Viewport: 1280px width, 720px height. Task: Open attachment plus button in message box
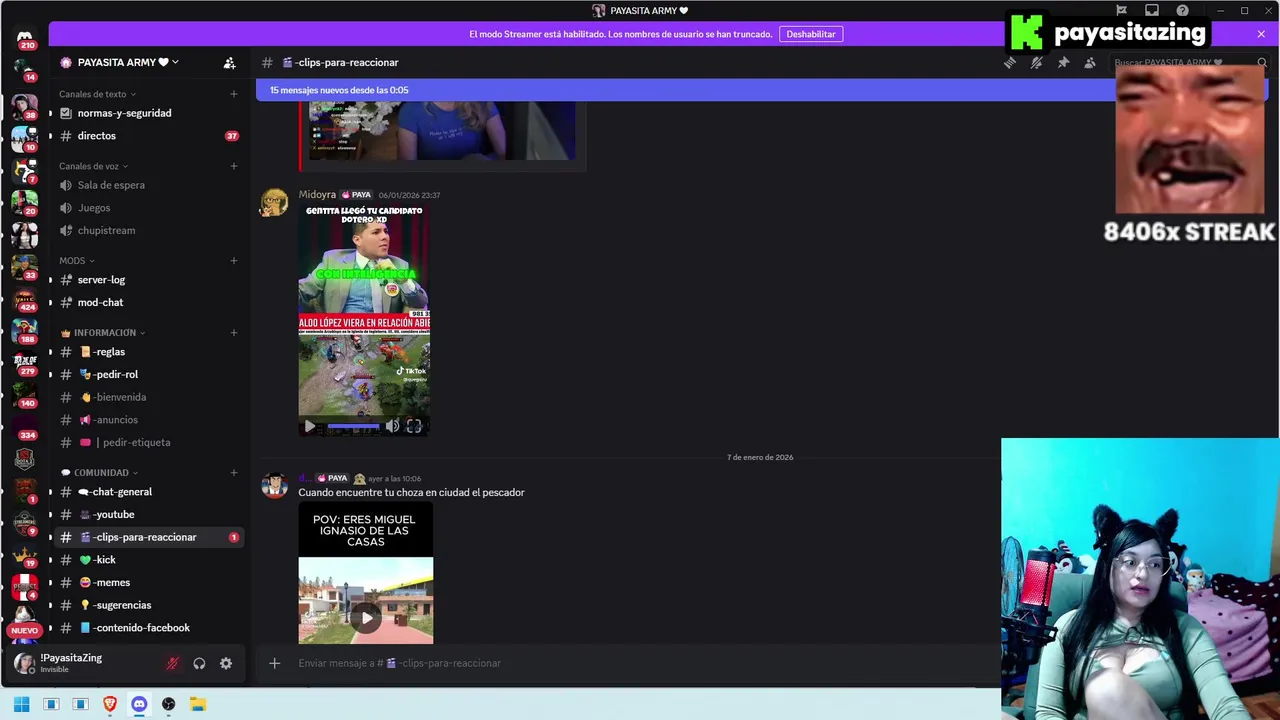click(274, 663)
